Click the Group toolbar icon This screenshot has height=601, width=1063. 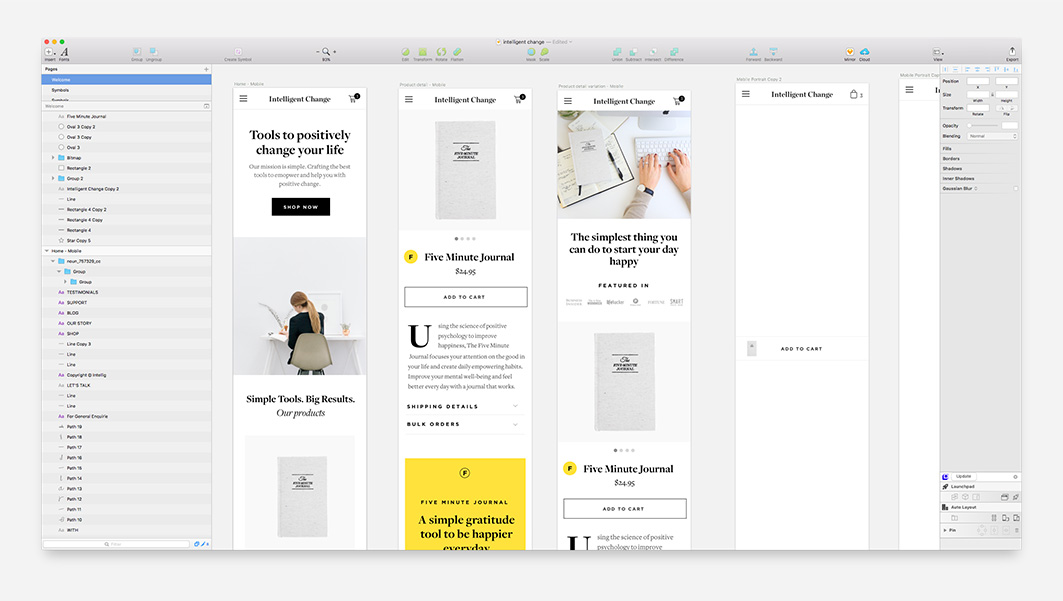point(137,51)
